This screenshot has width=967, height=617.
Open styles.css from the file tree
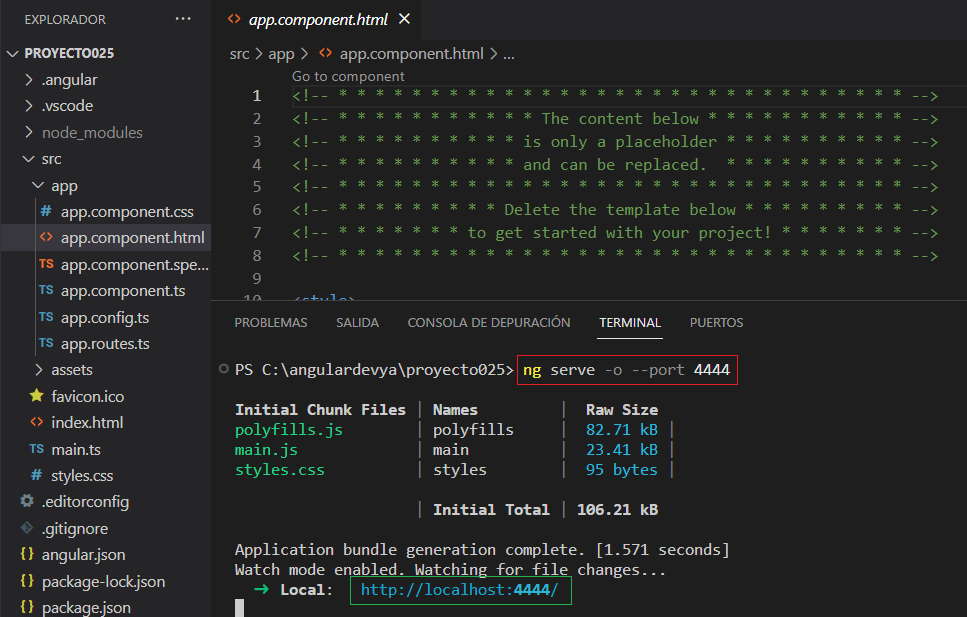pyautogui.click(x=82, y=476)
